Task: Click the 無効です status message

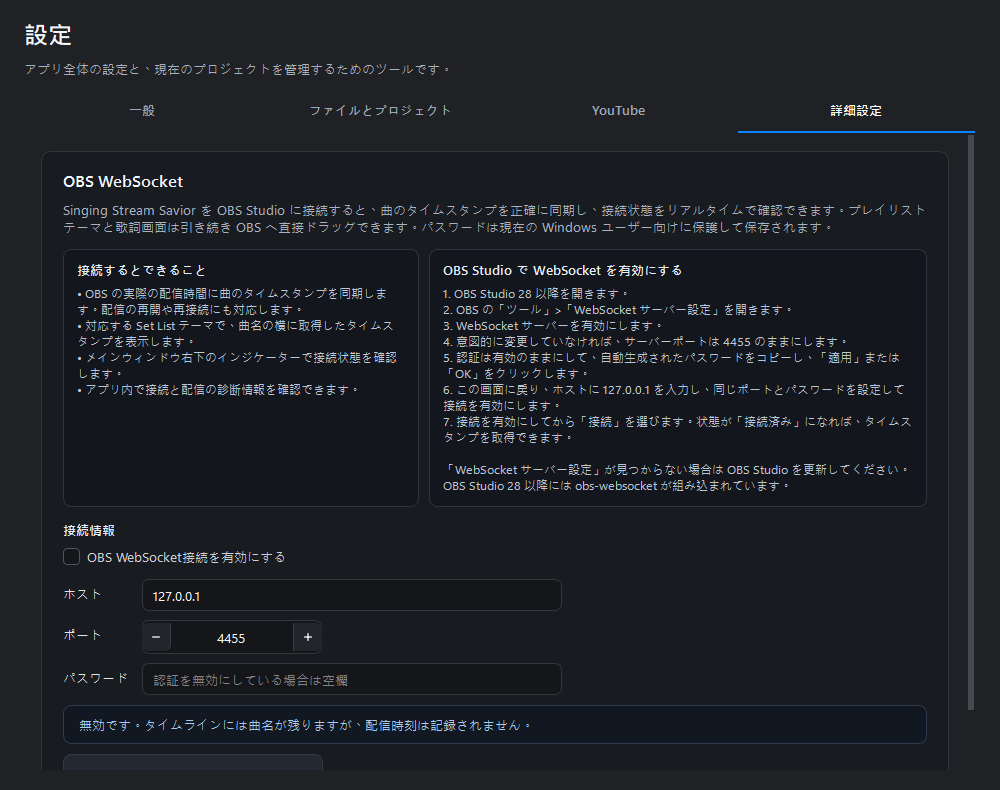Action: (495, 725)
